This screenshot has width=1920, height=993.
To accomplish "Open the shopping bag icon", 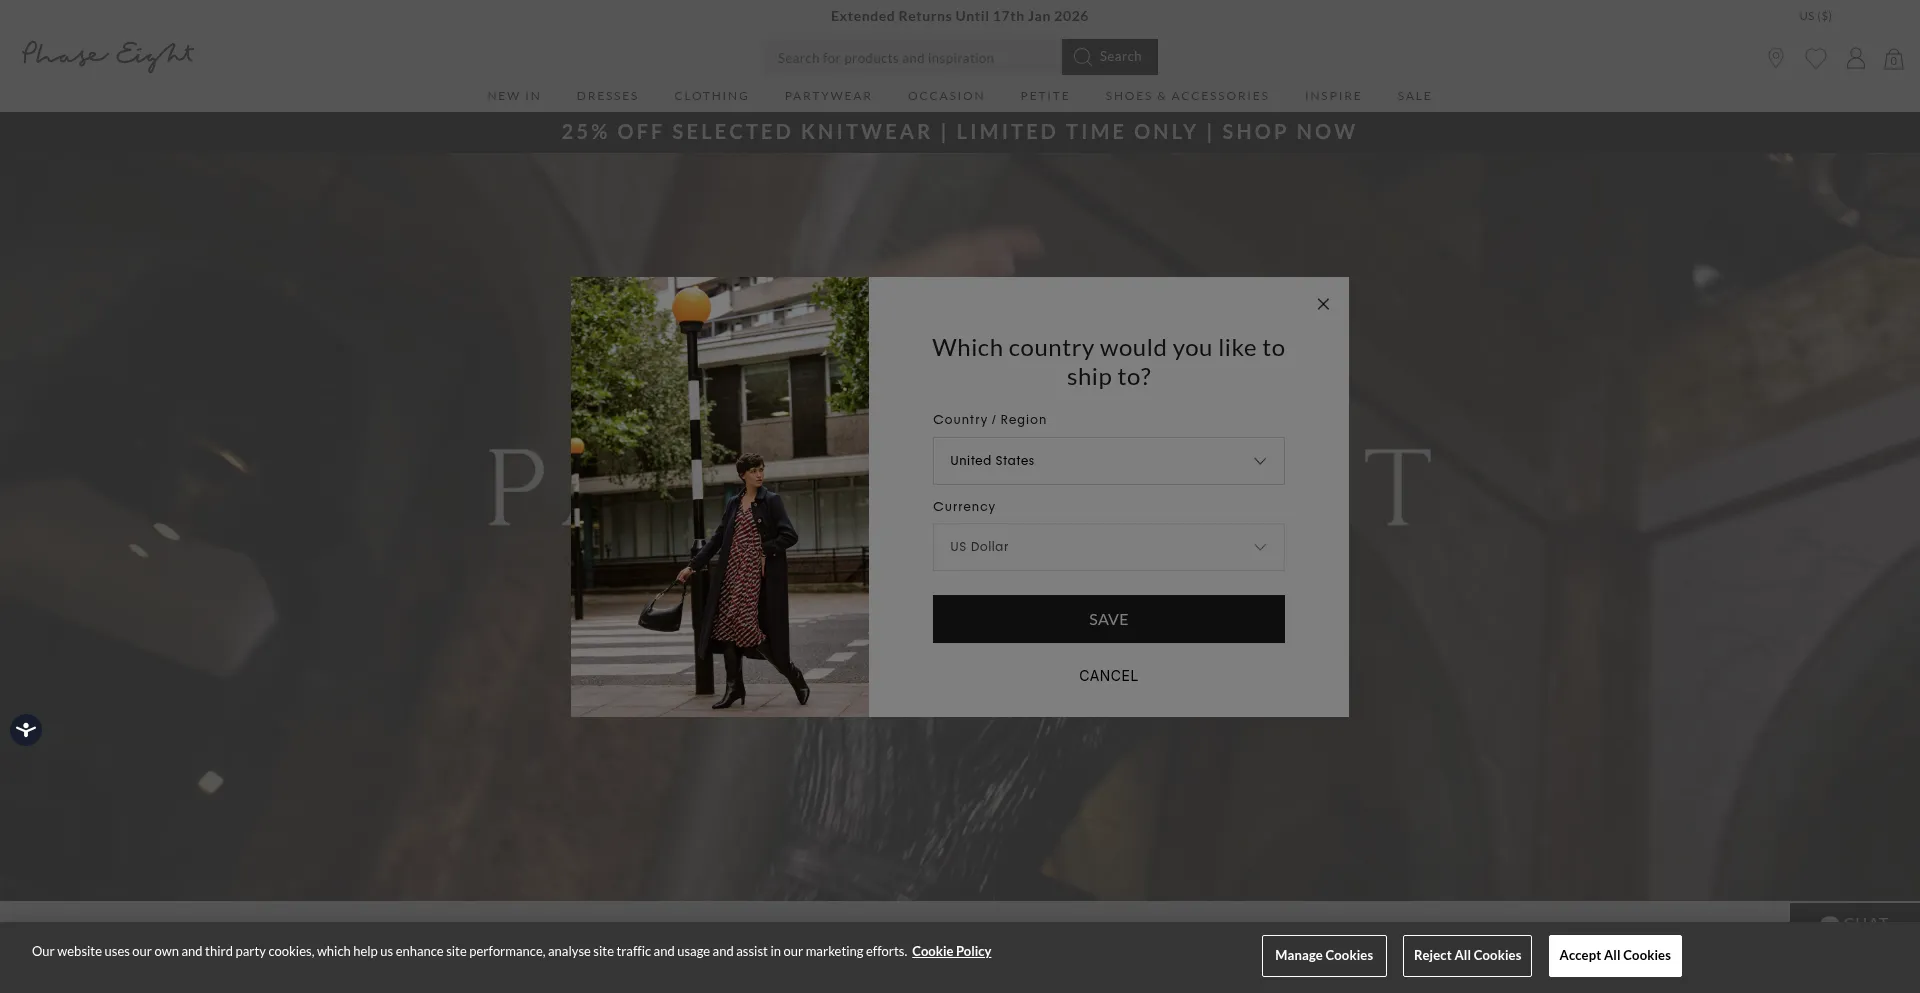I will click(x=1894, y=59).
